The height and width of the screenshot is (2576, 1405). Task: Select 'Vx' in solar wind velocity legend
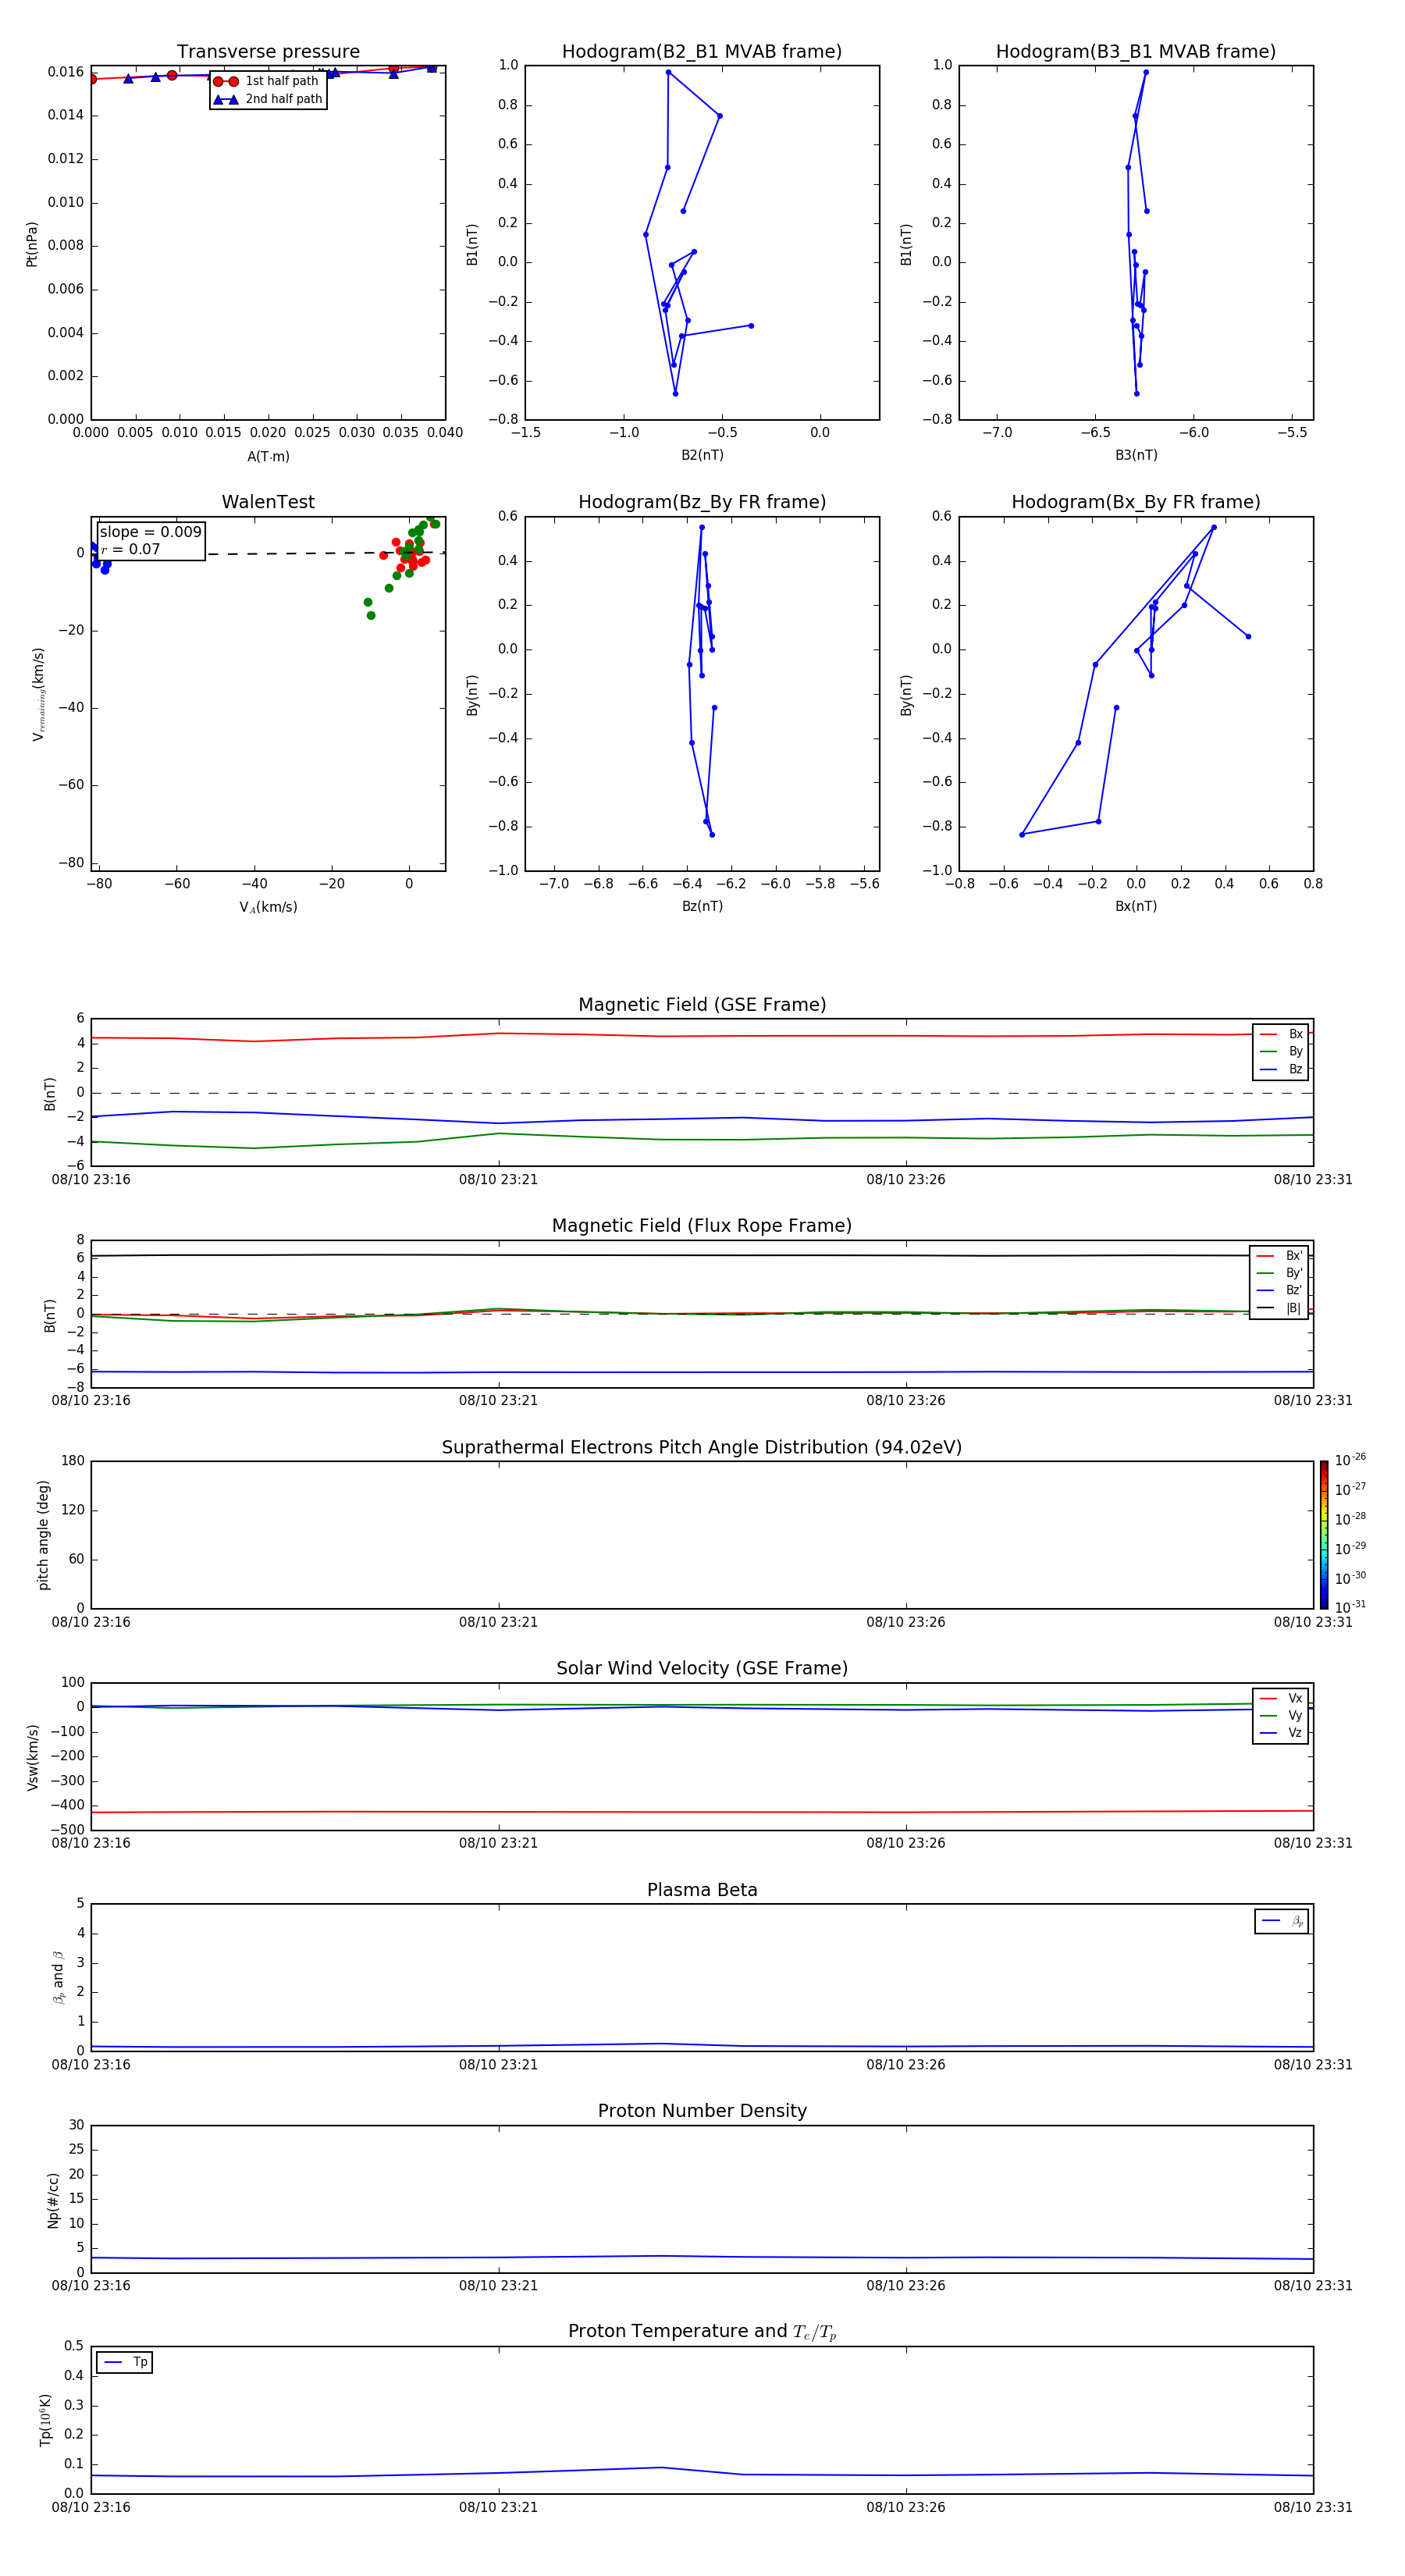point(1281,1698)
